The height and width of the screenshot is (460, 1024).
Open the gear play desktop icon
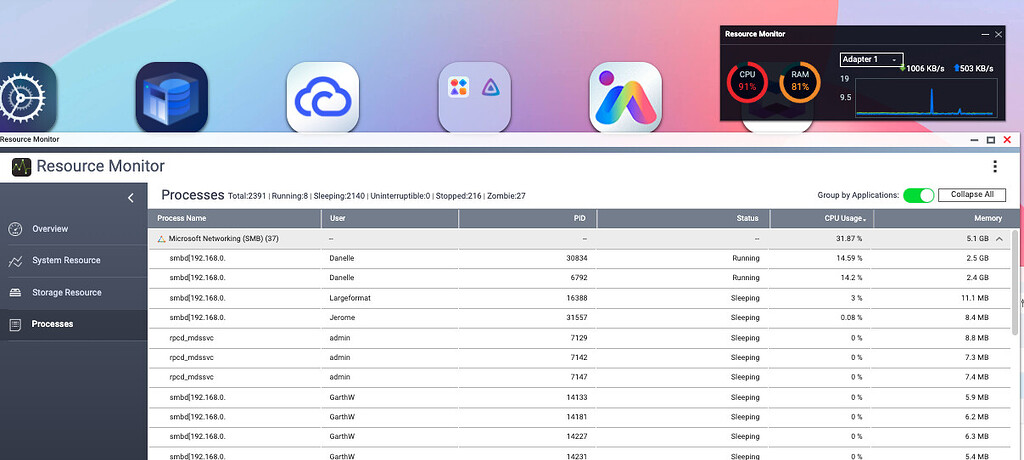click(x=22, y=97)
